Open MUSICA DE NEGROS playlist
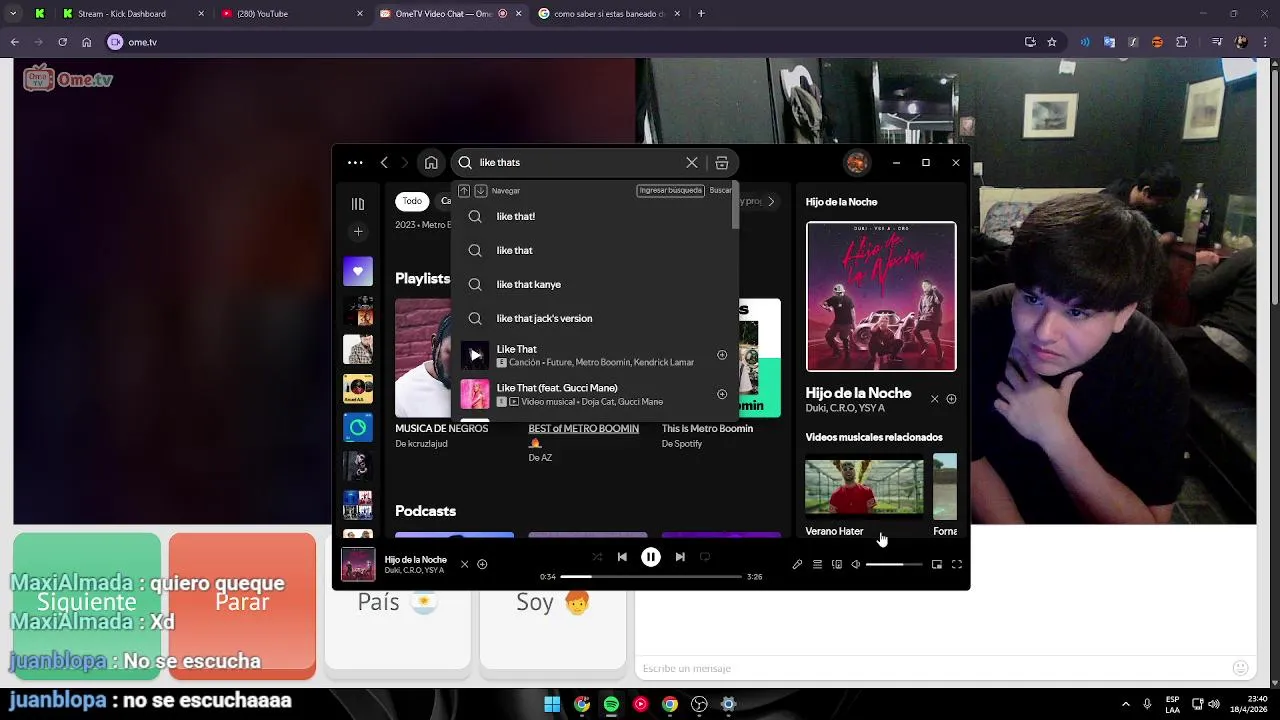 [441, 428]
